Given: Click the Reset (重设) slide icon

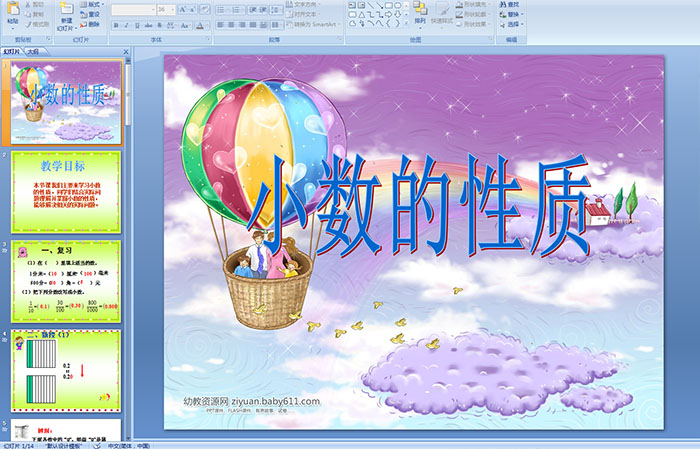Looking at the screenshot, I should (x=83, y=14).
